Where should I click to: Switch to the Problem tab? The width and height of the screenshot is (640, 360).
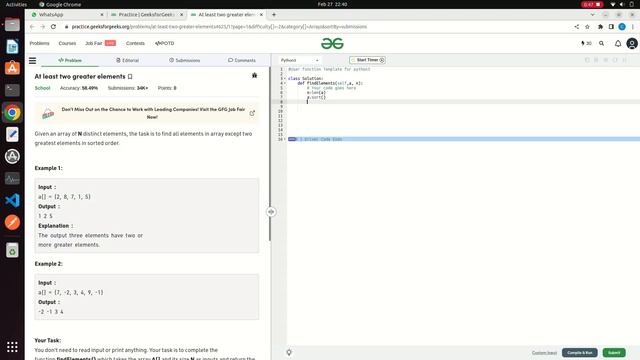pyautogui.click(x=70, y=60)
